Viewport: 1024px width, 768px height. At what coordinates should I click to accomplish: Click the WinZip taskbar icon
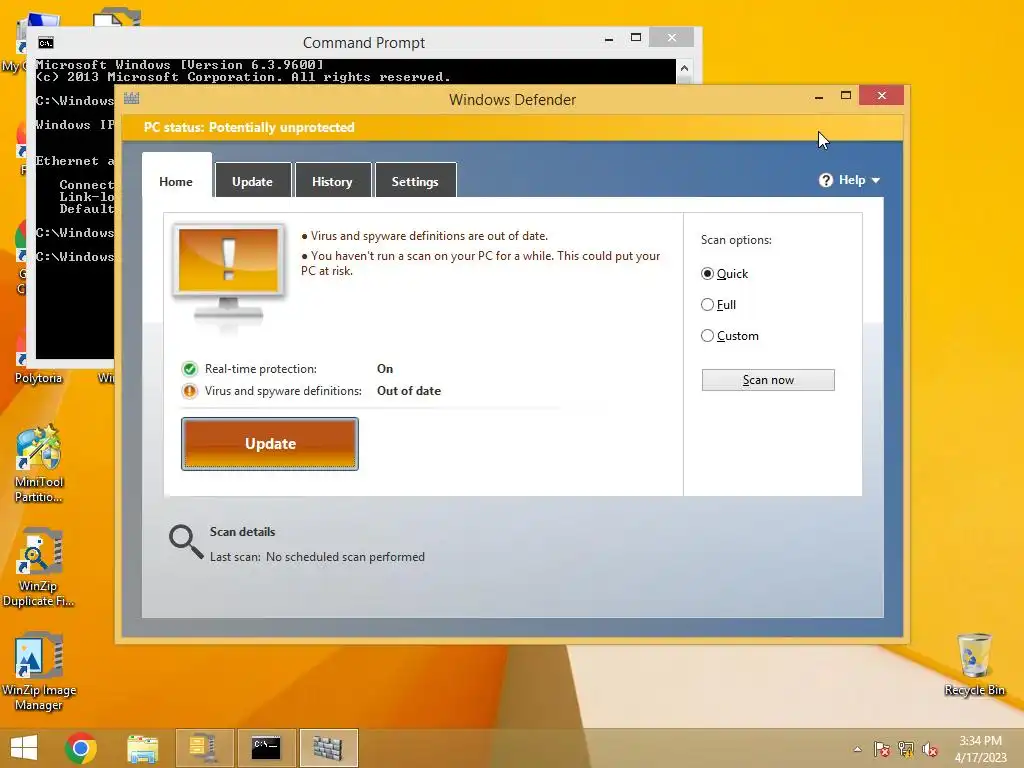point(204,748)
